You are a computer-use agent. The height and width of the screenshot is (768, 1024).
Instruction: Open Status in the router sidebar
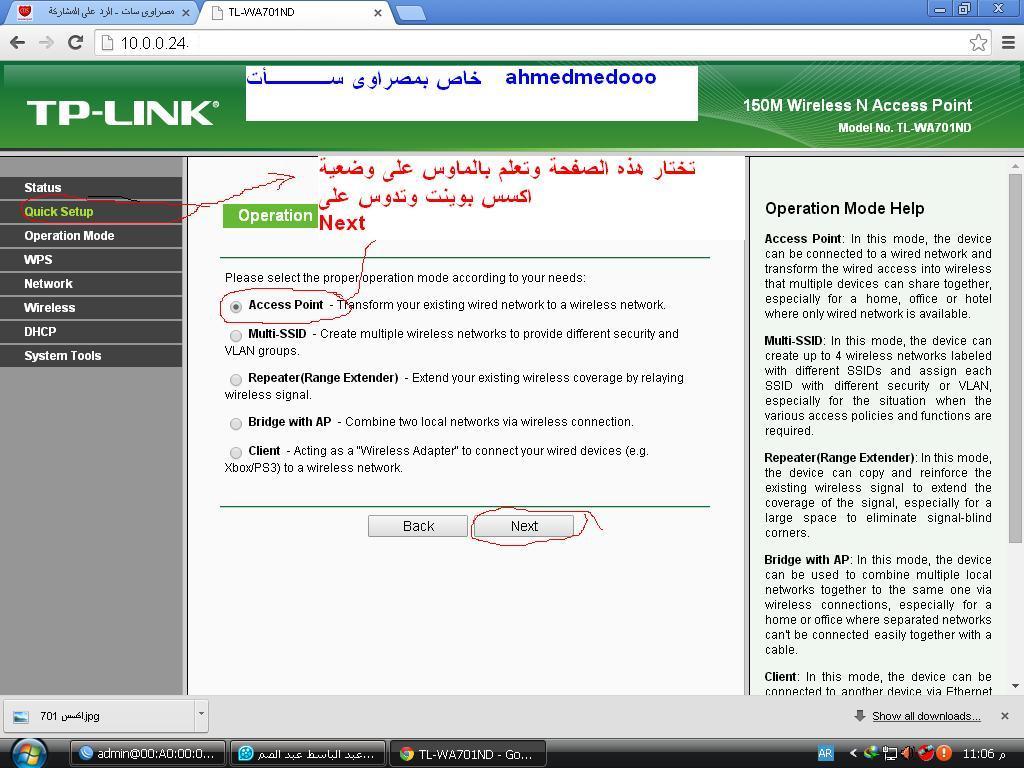point(91,187)
